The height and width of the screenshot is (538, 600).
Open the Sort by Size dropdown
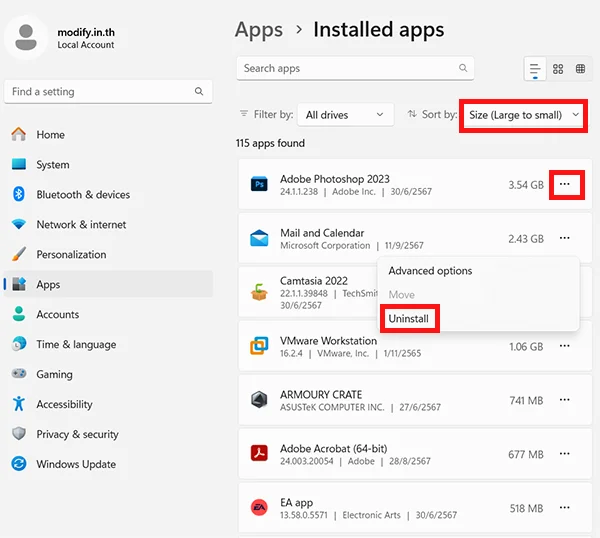pos(523,115)
